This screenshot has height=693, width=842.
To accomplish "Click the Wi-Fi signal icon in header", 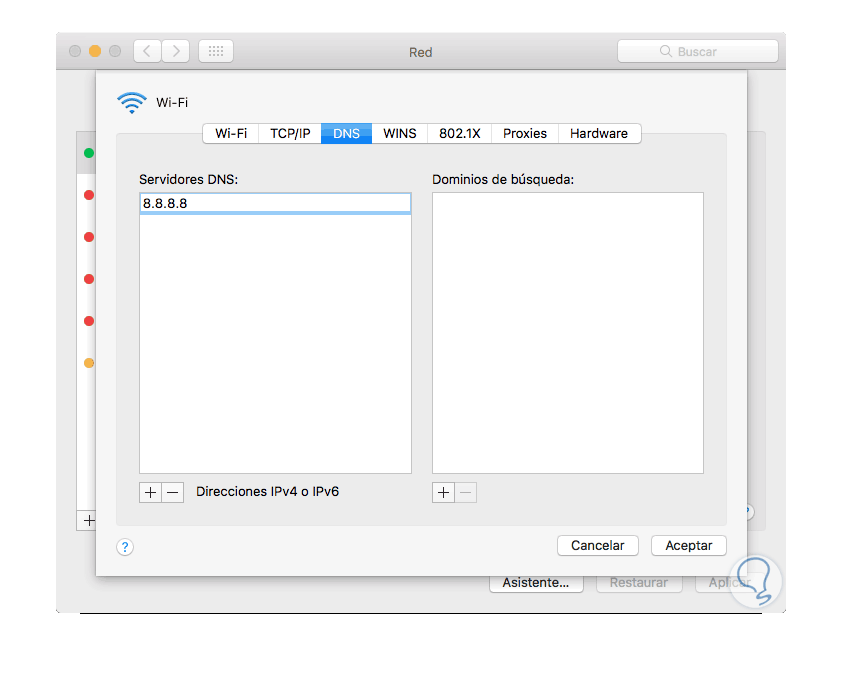I will tap(132, 103).
